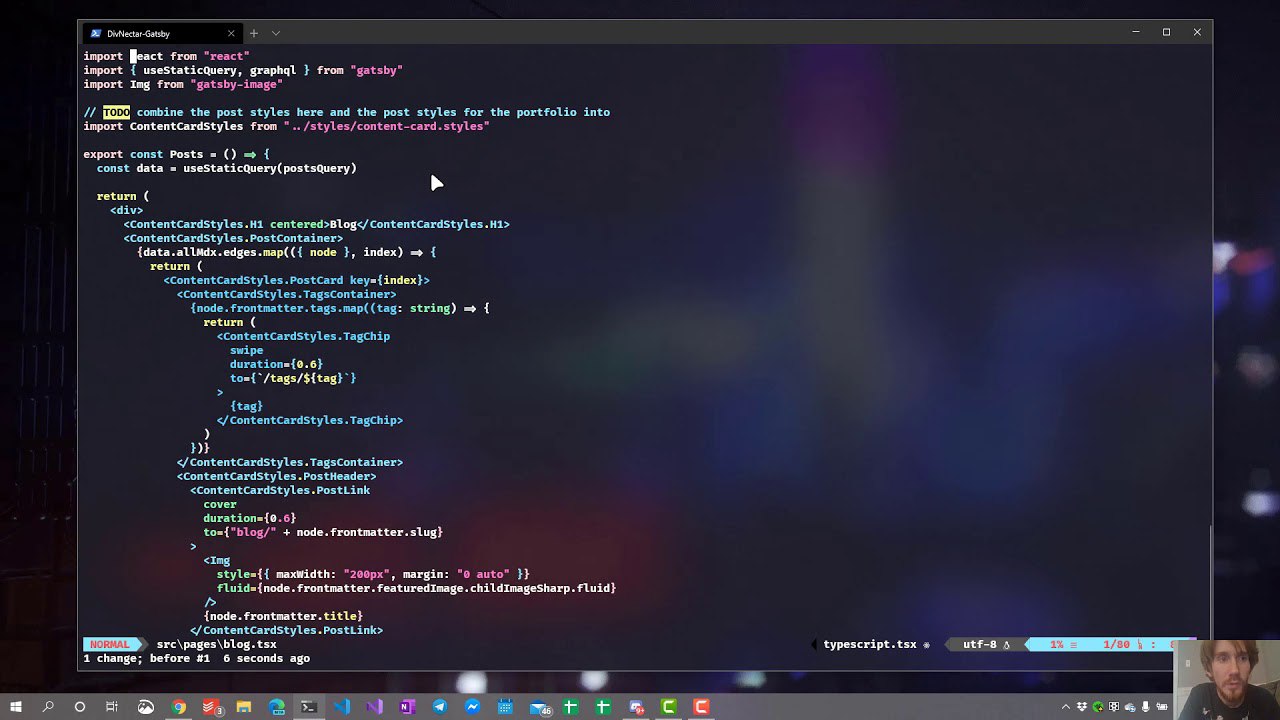Click the microphone tray icon
This screenshot has height=720, width=1280.
(1144, 707)
